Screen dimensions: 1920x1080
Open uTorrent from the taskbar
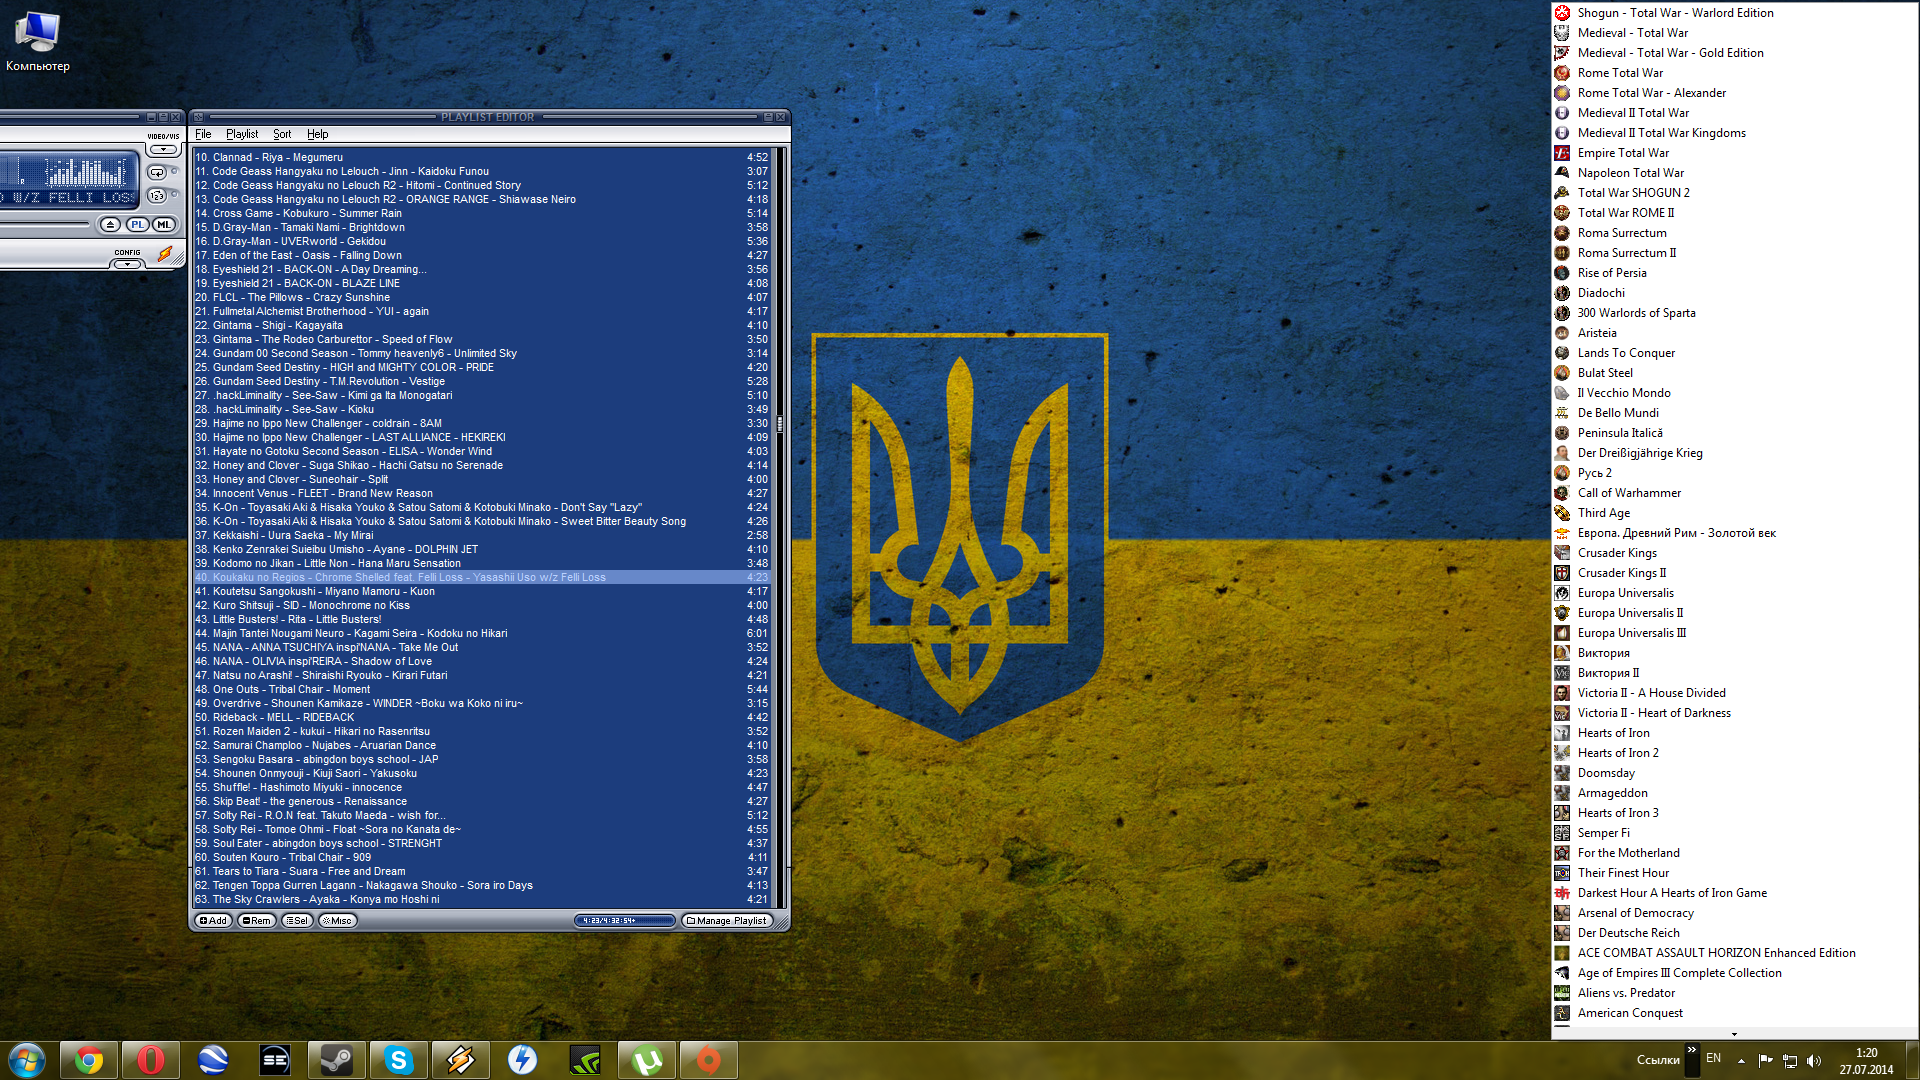tap(646, 1060)
